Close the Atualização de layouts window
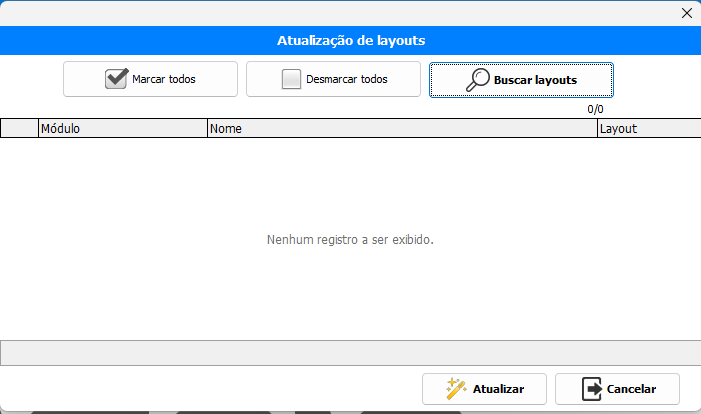 coord(686,13)
